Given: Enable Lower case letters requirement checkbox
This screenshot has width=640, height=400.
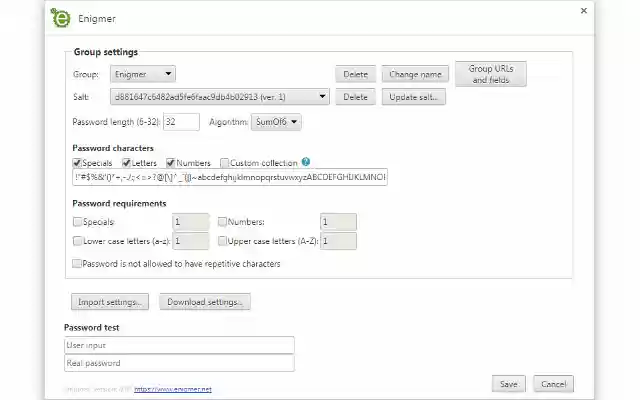Looking at the screenshot, I should coord(77,241).
